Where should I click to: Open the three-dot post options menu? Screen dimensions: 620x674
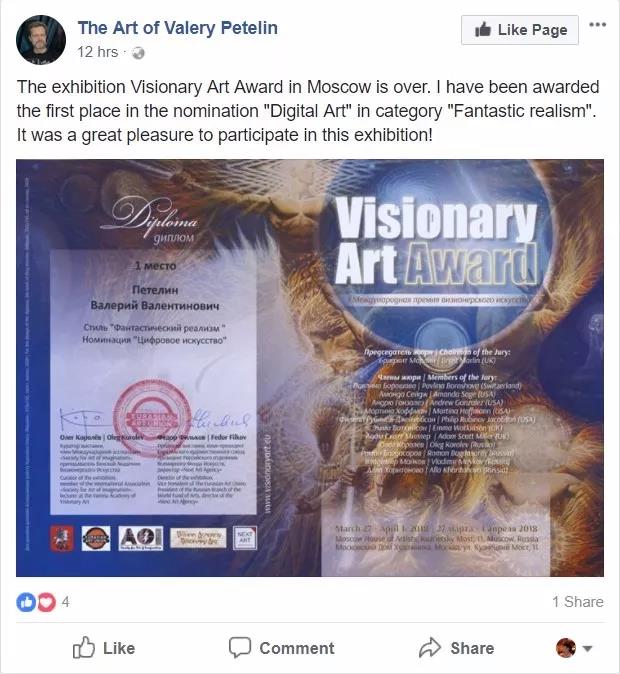(x=597, y=25)
